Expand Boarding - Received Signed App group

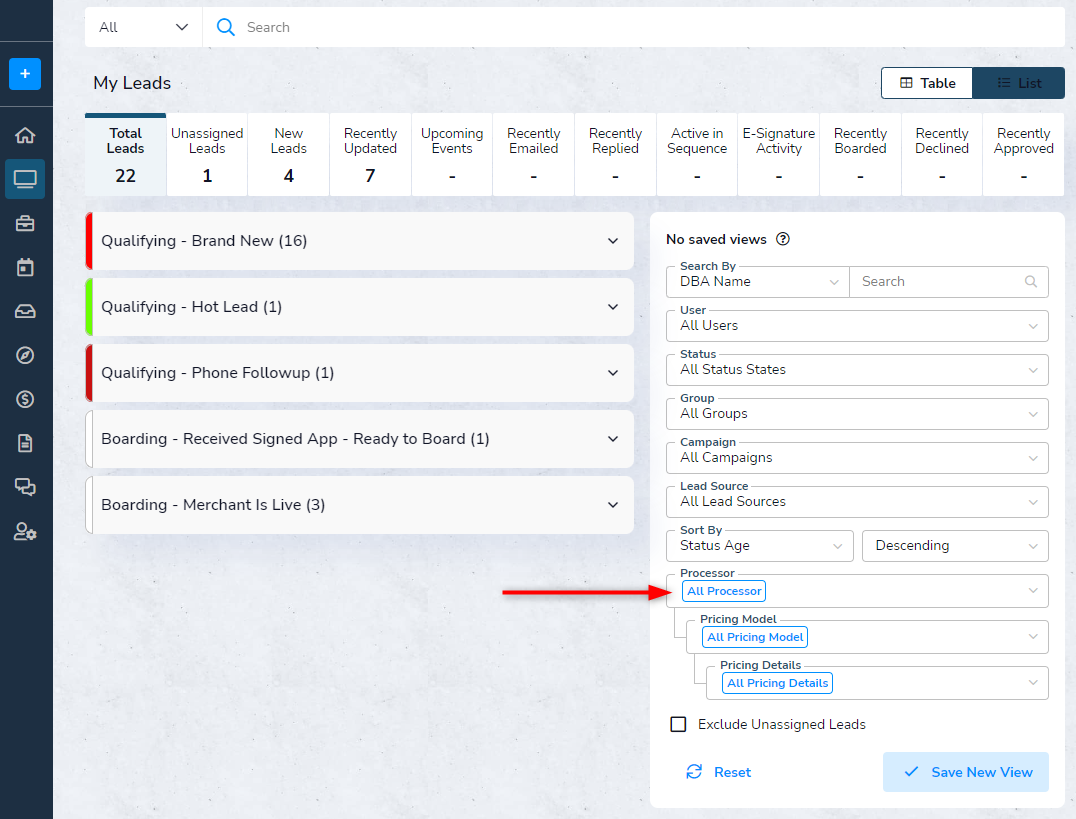coord(360,439)
